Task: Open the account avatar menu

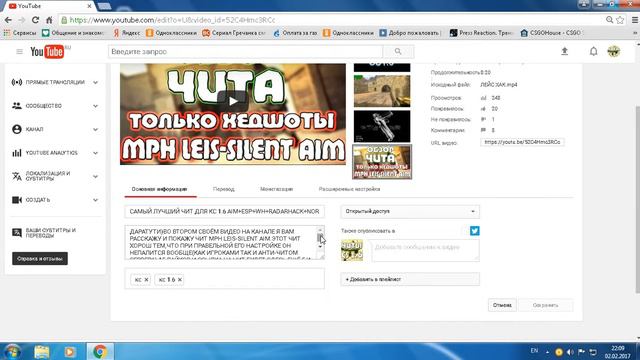Action: coord(613,51)
